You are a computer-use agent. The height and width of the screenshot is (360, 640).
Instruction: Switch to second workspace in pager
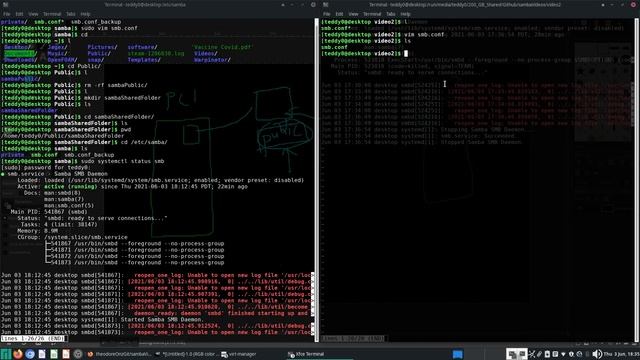(x=522, y=354)
